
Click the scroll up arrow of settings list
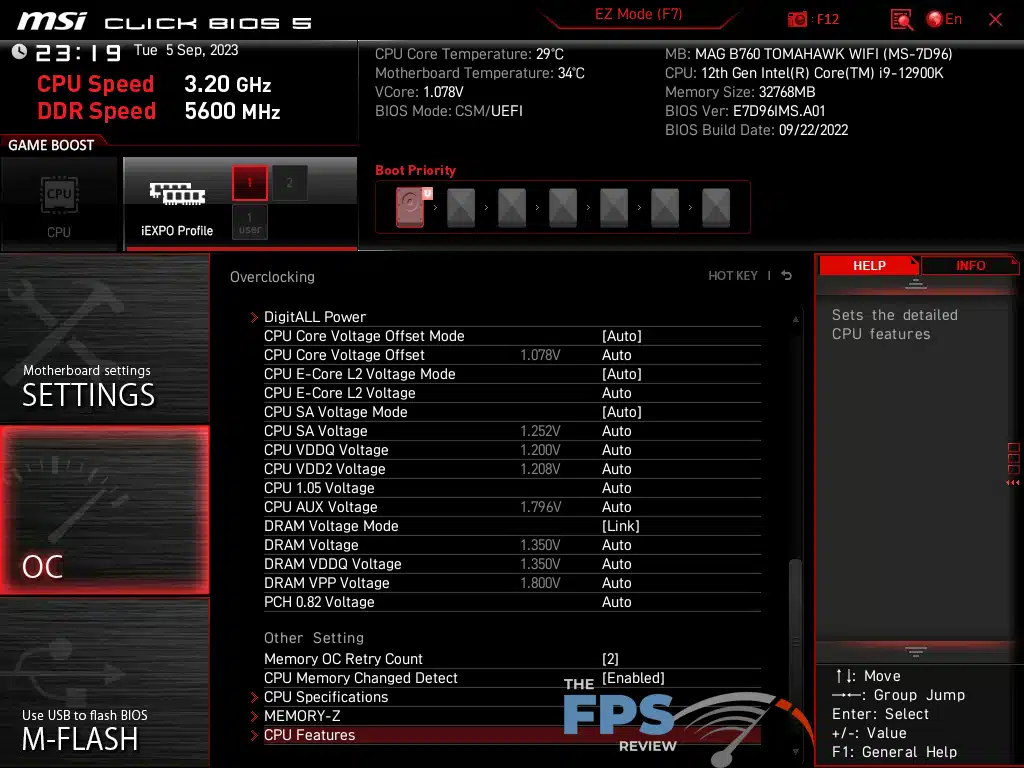(795, 319)
